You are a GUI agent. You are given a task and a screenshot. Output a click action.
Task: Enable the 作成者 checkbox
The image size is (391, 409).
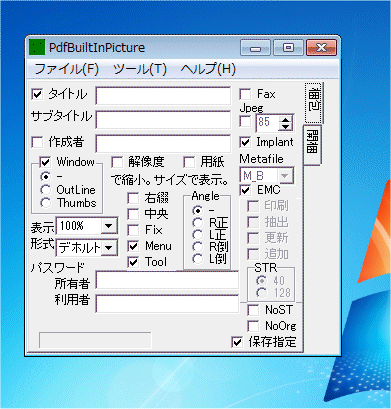click(x=37, y=142)
